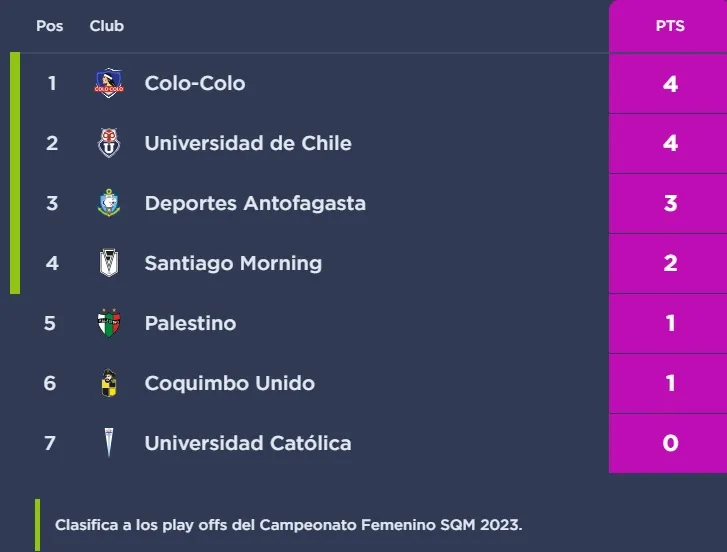The image size is (727, 552).
Task: Select the Santiago Morning club name
Action: [233, 263]
